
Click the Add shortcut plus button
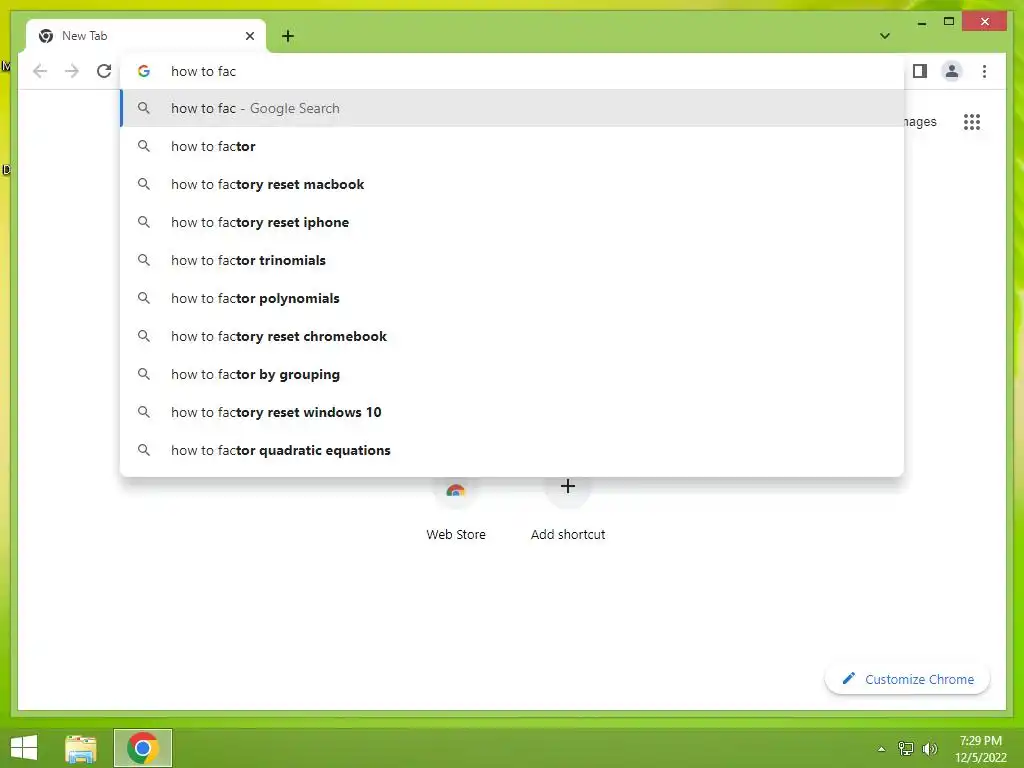pyautogui.click(x=568, y=487)
